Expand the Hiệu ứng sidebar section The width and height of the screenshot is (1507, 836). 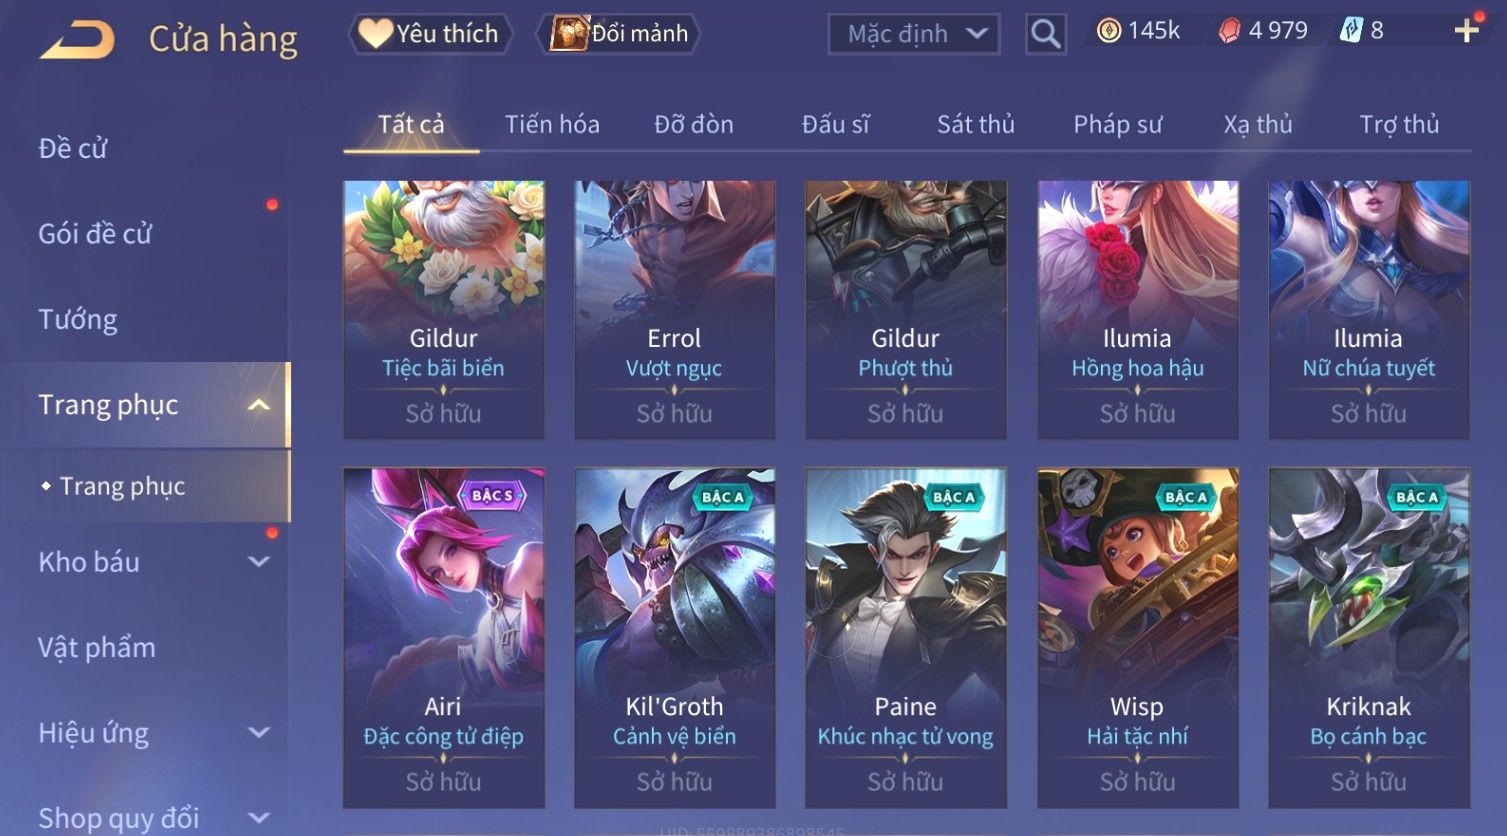click(x=258, y=733)
